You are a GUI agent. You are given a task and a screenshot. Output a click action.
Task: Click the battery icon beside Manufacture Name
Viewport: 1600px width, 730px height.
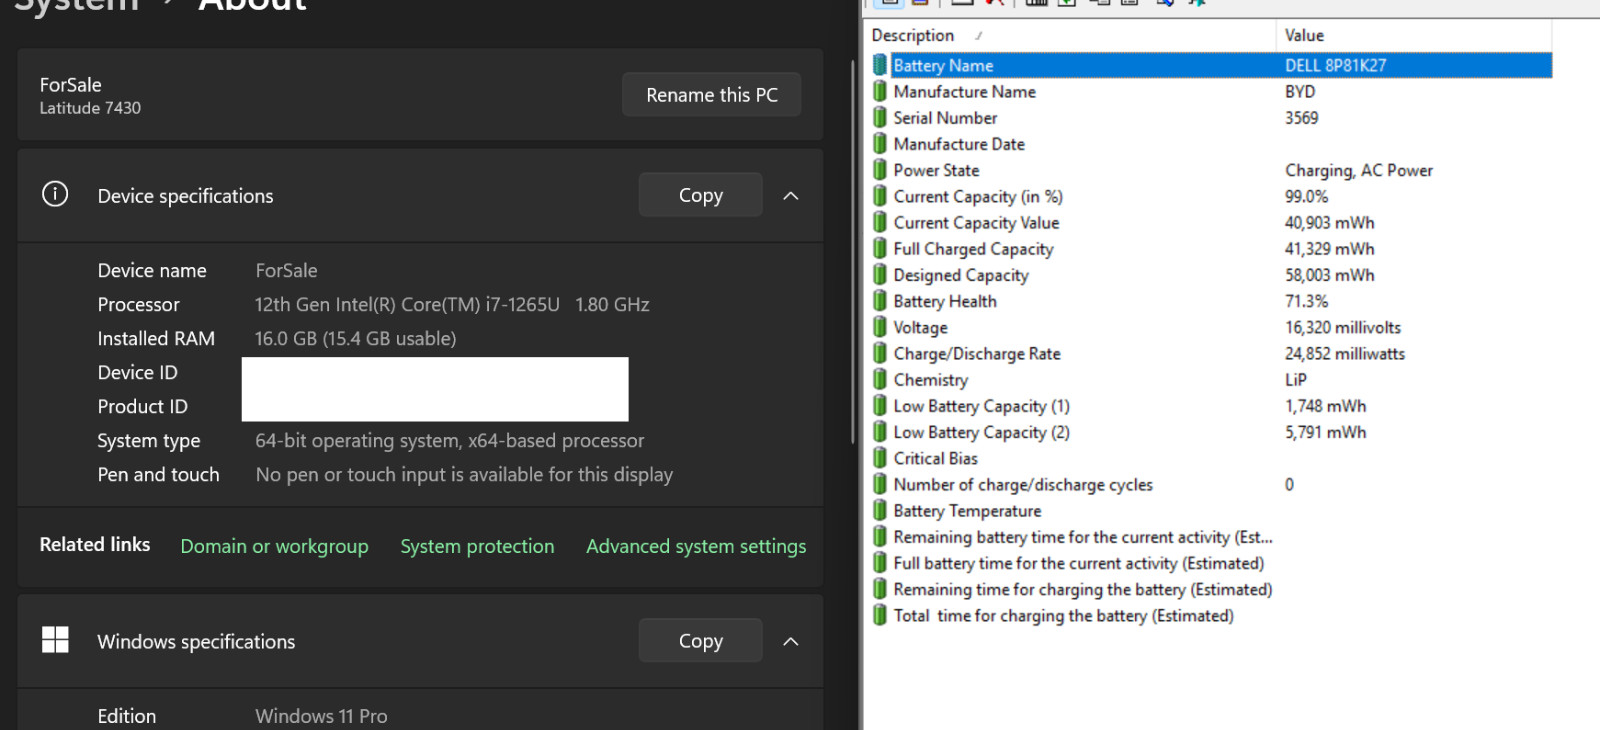[x=880, y=91]
